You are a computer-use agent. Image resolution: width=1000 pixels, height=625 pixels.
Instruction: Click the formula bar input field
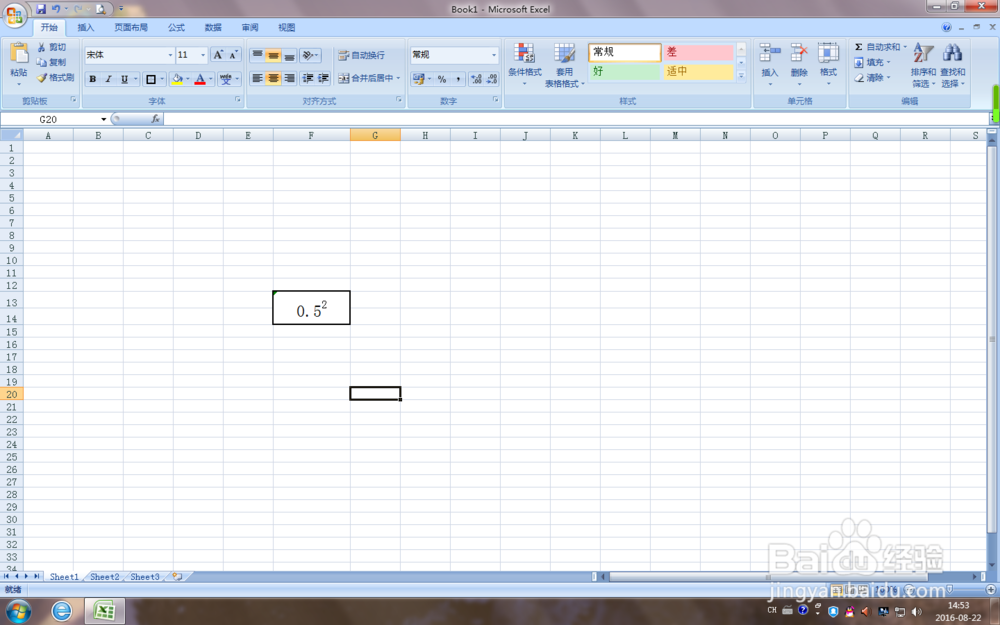click(577, 119)
